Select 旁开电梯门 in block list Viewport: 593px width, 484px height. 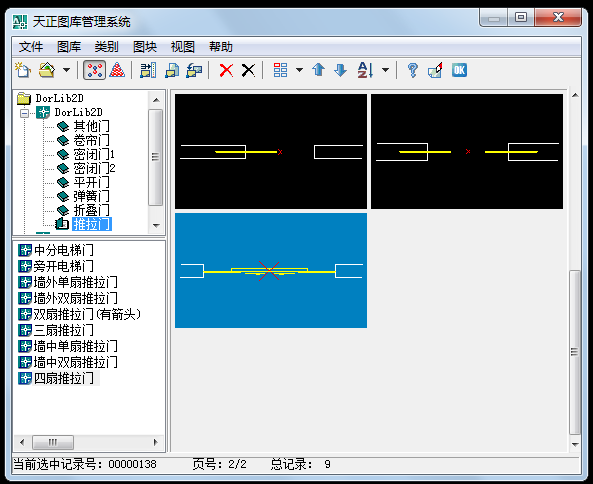click(x=64, y=266)
